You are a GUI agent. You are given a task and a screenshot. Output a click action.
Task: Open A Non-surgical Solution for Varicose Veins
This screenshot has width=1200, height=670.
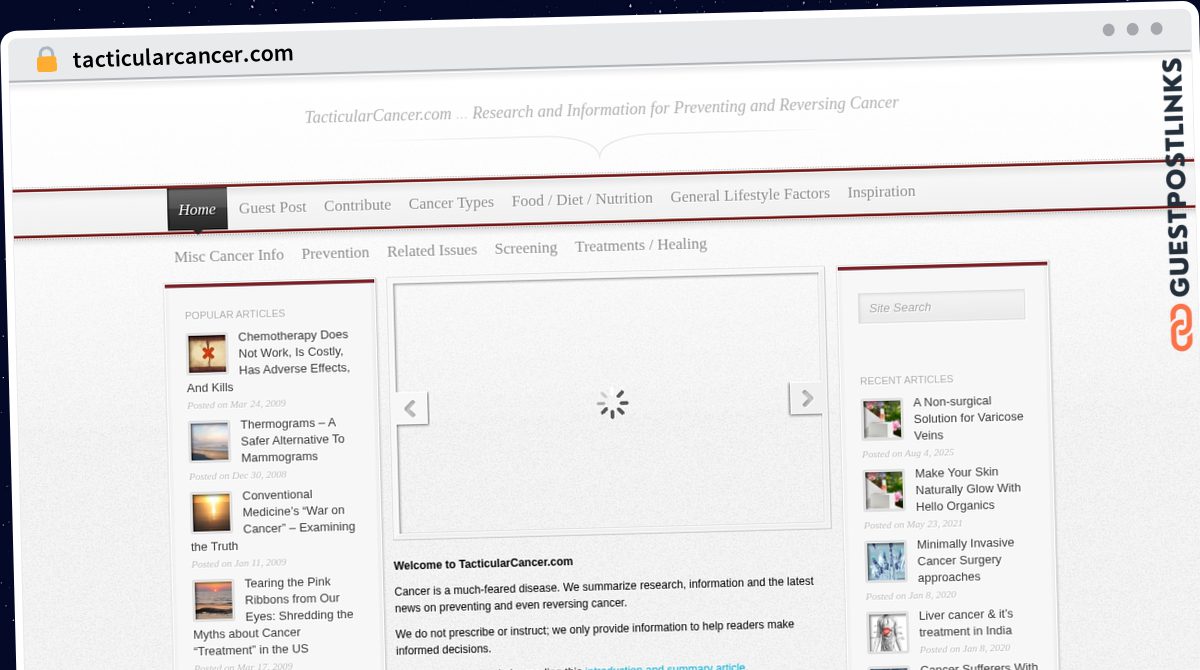click(968, 418)
